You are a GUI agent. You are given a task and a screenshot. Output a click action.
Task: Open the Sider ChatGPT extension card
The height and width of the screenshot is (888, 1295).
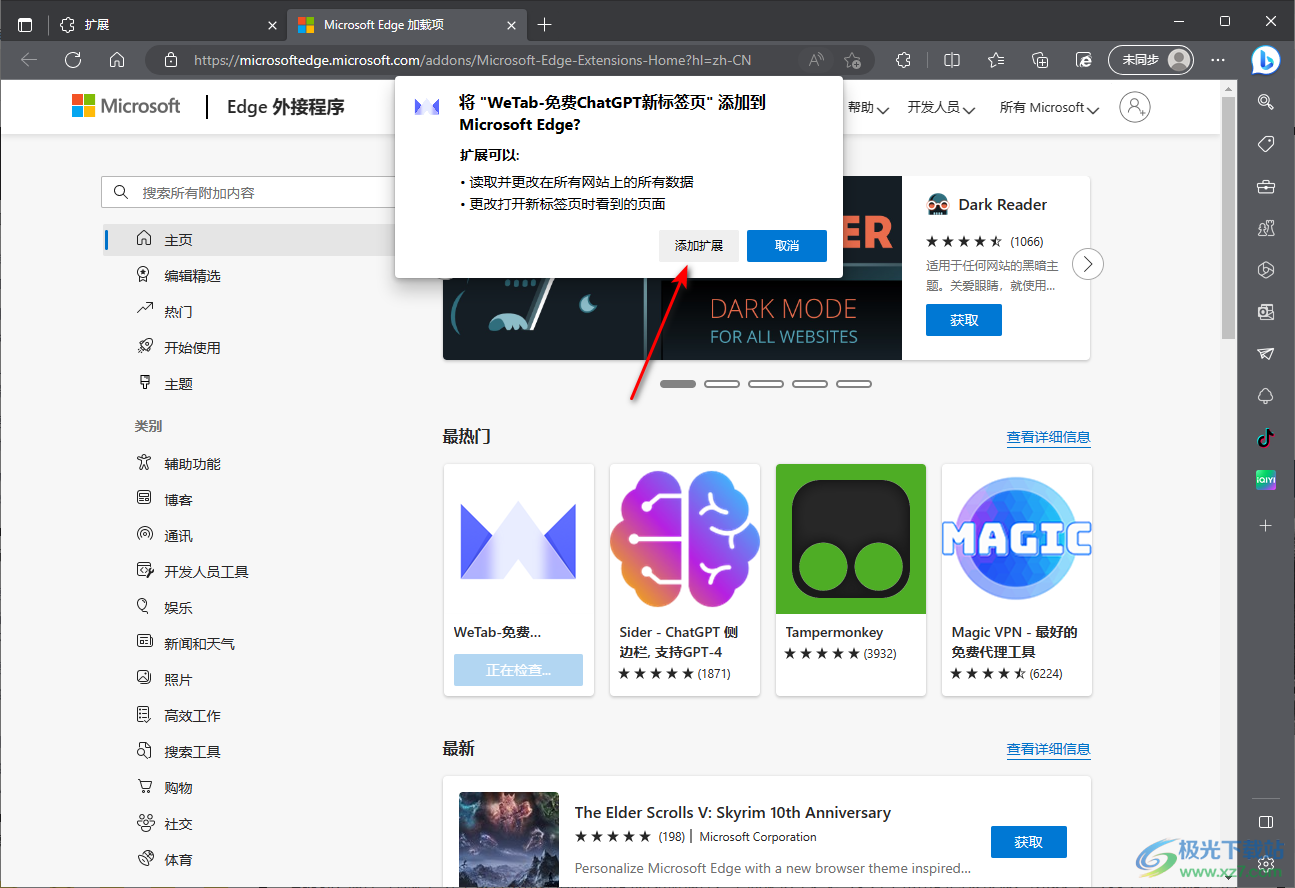click(x=685, y=580)
